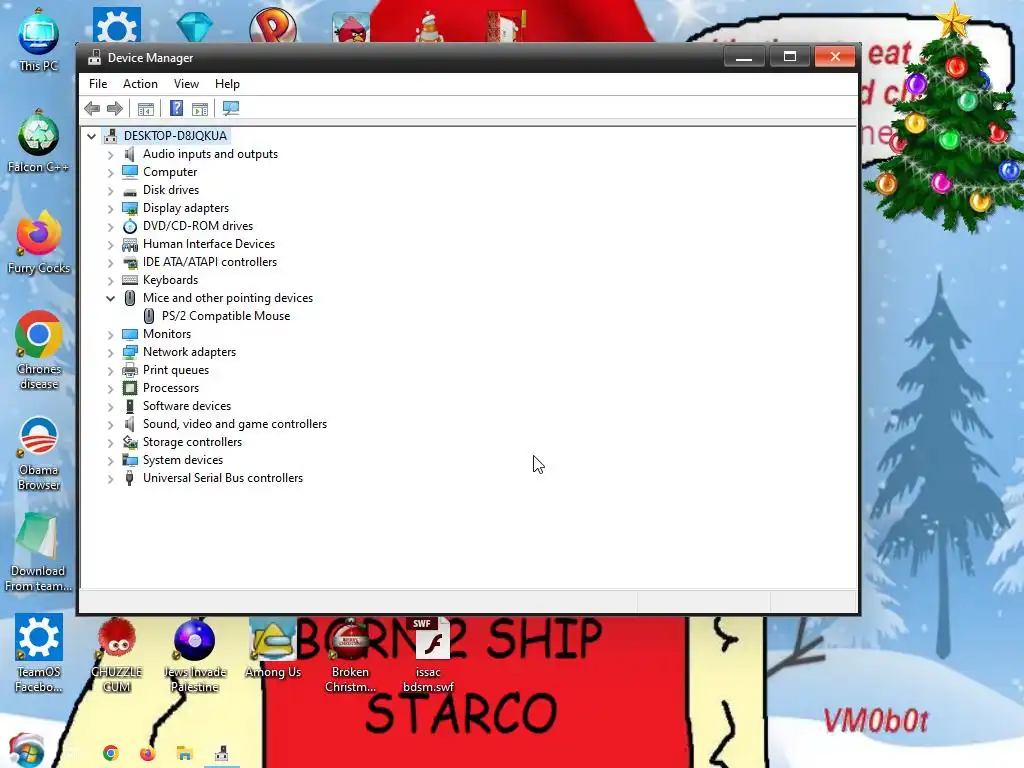
Task: Open File Explorer from the taskbar
Action: [185, 753]
